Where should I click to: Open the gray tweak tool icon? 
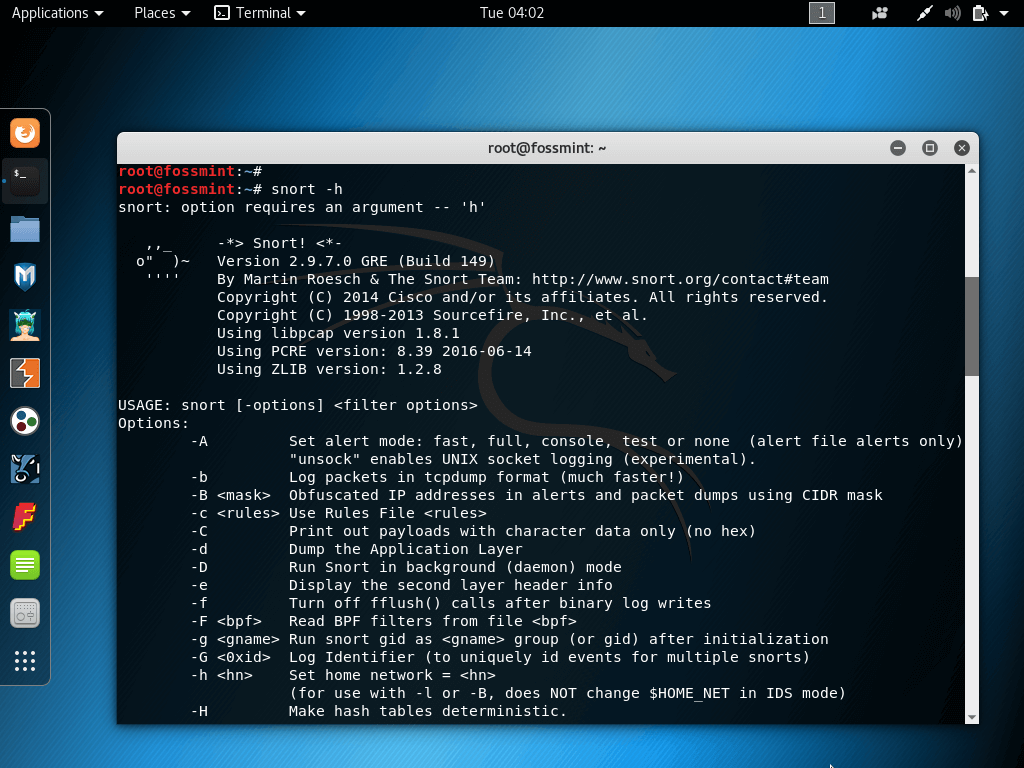[x=25, y=613]
